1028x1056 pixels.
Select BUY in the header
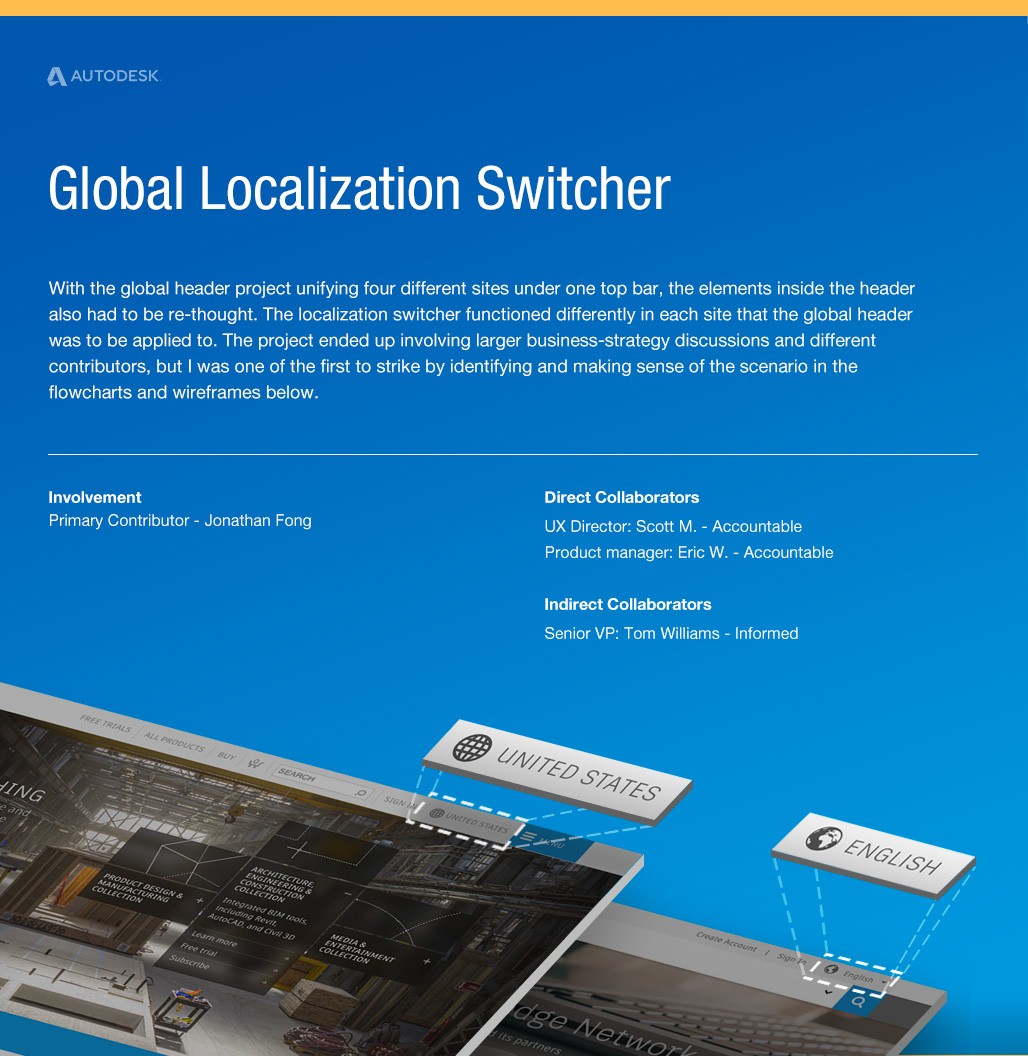tap(227, 756)
